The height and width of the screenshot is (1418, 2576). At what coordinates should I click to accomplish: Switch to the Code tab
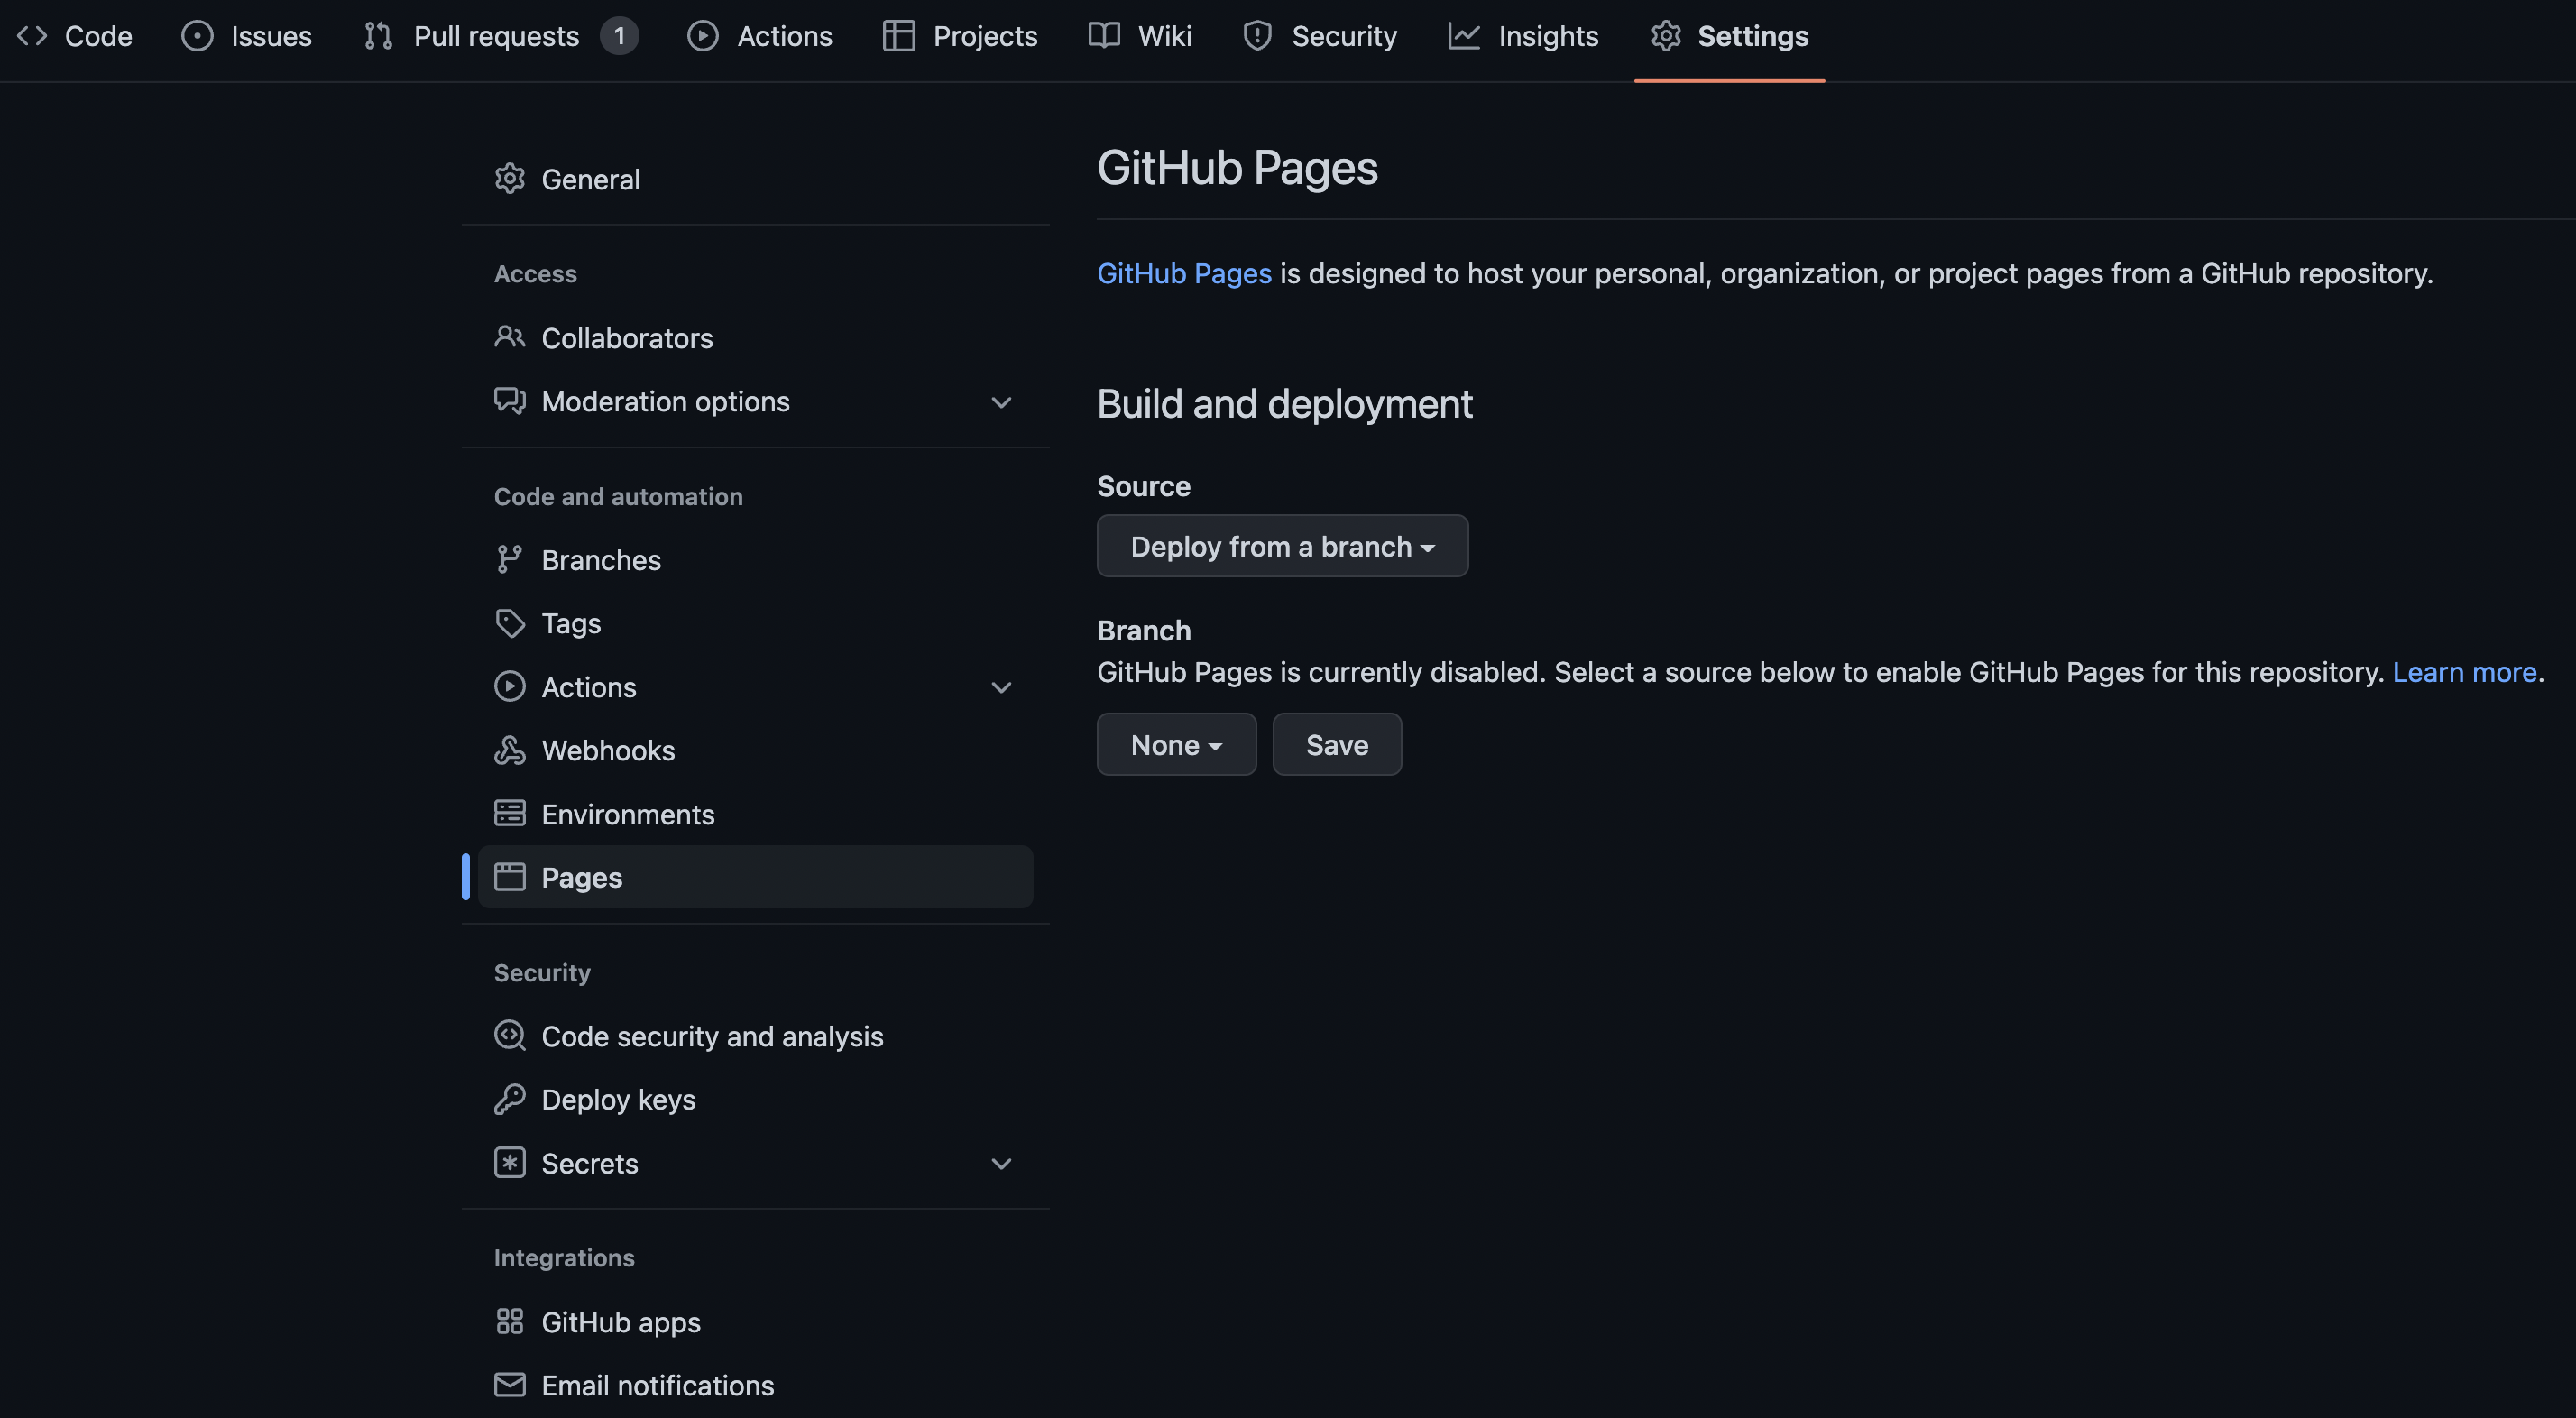(x=74, y=36)
